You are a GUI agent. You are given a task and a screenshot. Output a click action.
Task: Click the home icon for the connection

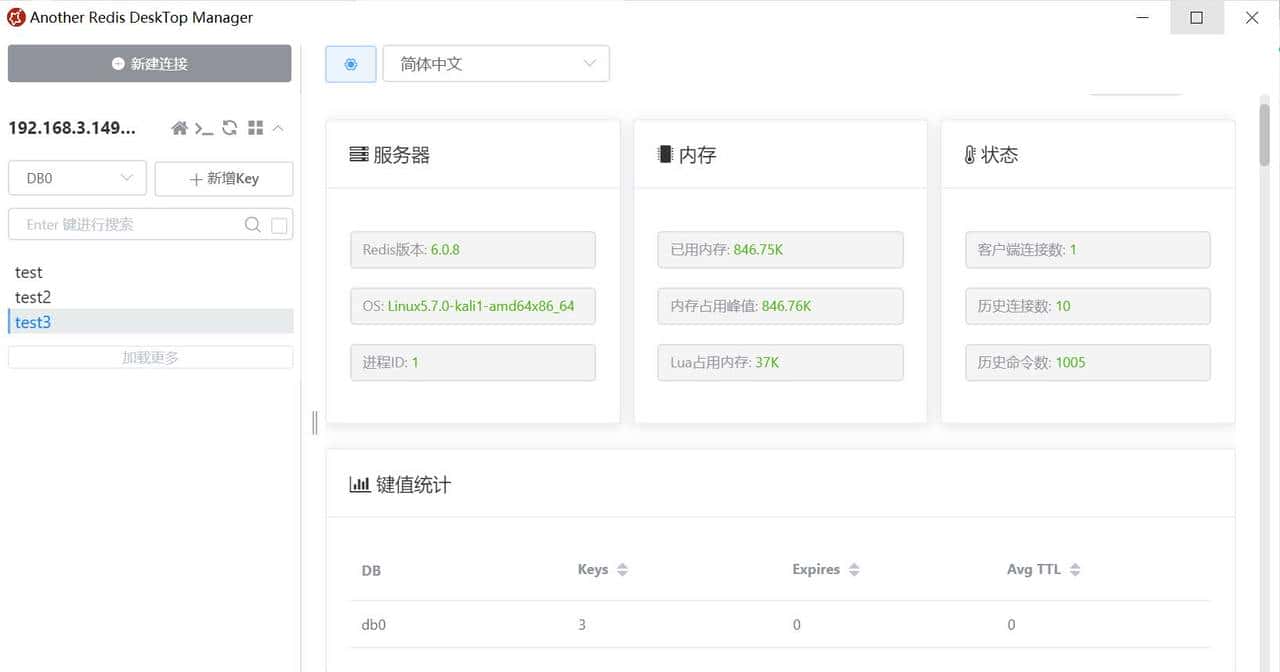coord(179,128)
